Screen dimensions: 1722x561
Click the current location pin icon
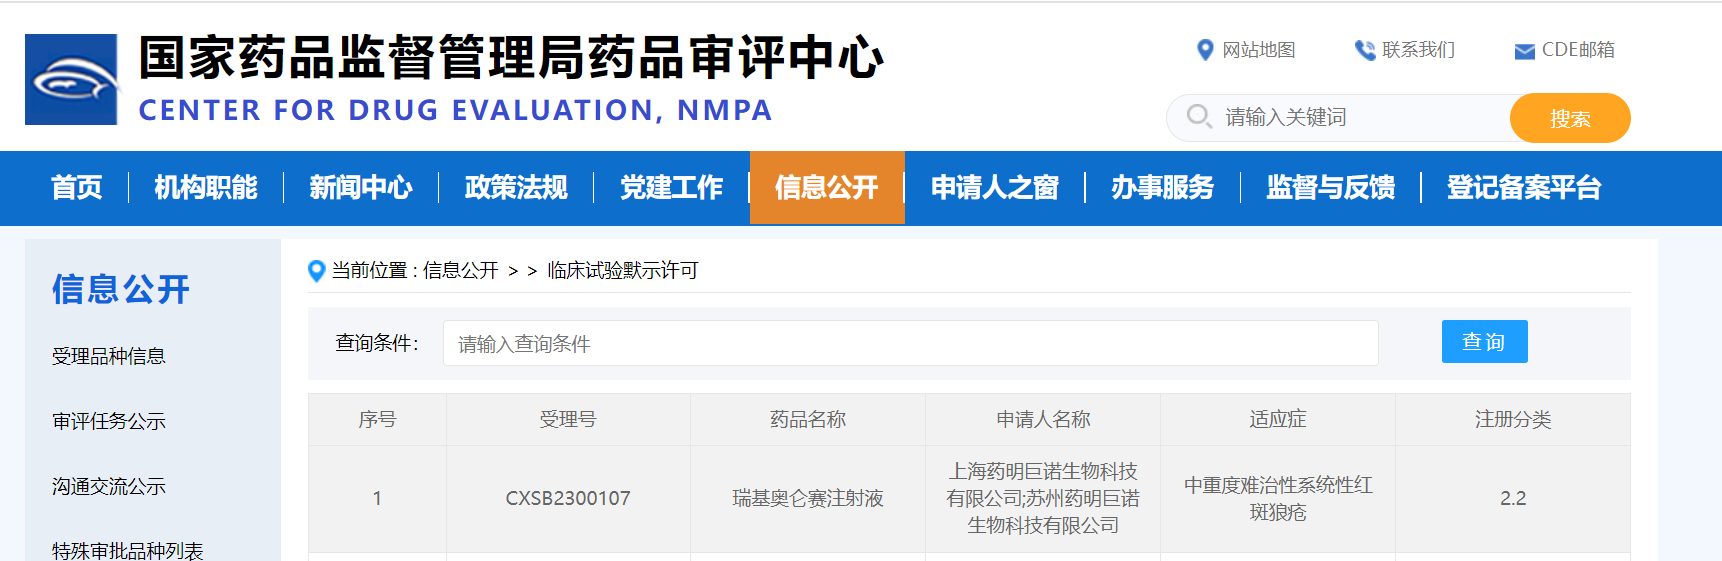pos(317,271)
